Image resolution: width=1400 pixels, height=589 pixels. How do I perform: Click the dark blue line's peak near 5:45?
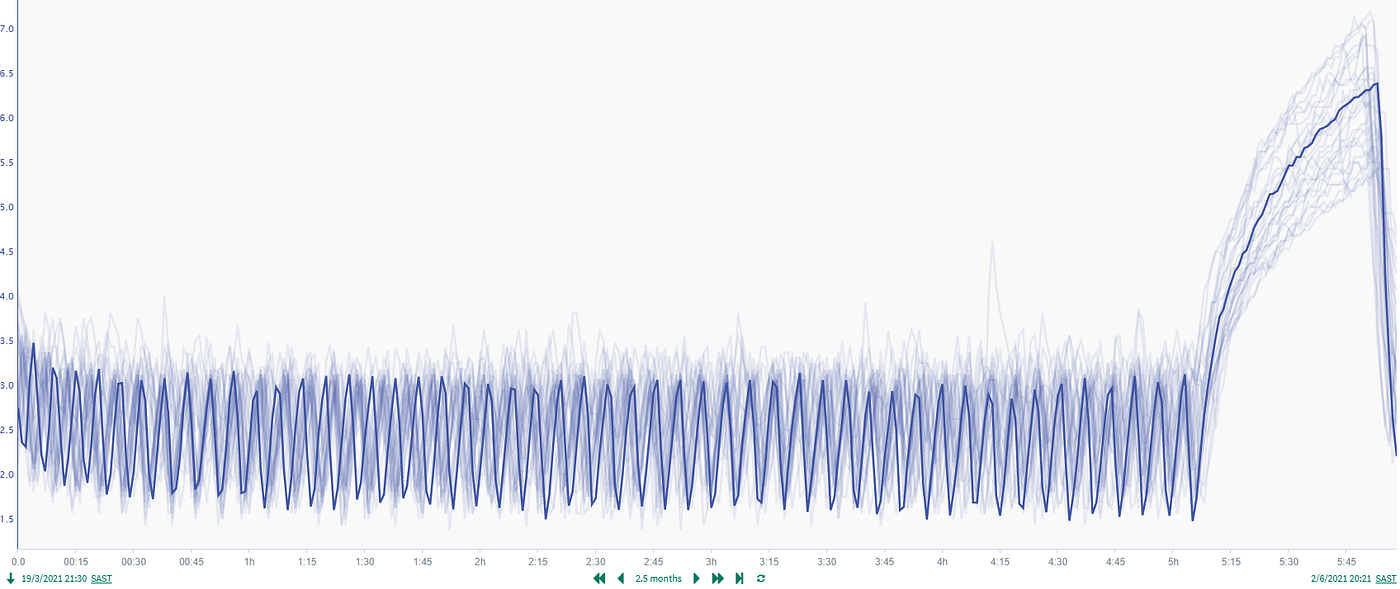click(x=1377, y=84)
